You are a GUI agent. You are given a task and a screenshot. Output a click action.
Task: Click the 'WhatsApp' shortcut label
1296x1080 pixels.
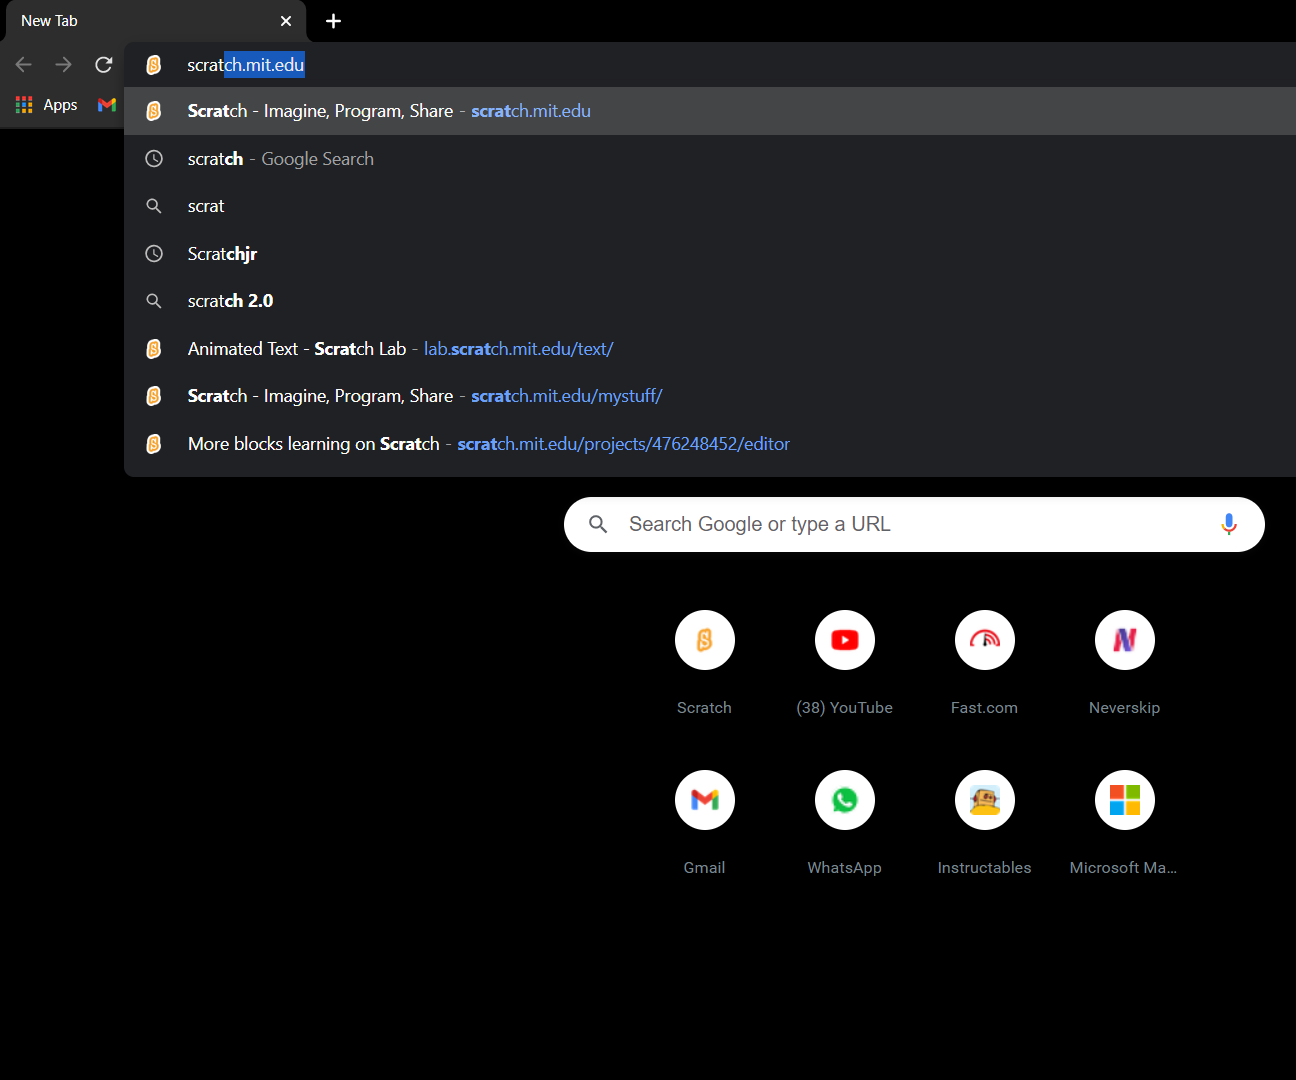click(845, 868)
